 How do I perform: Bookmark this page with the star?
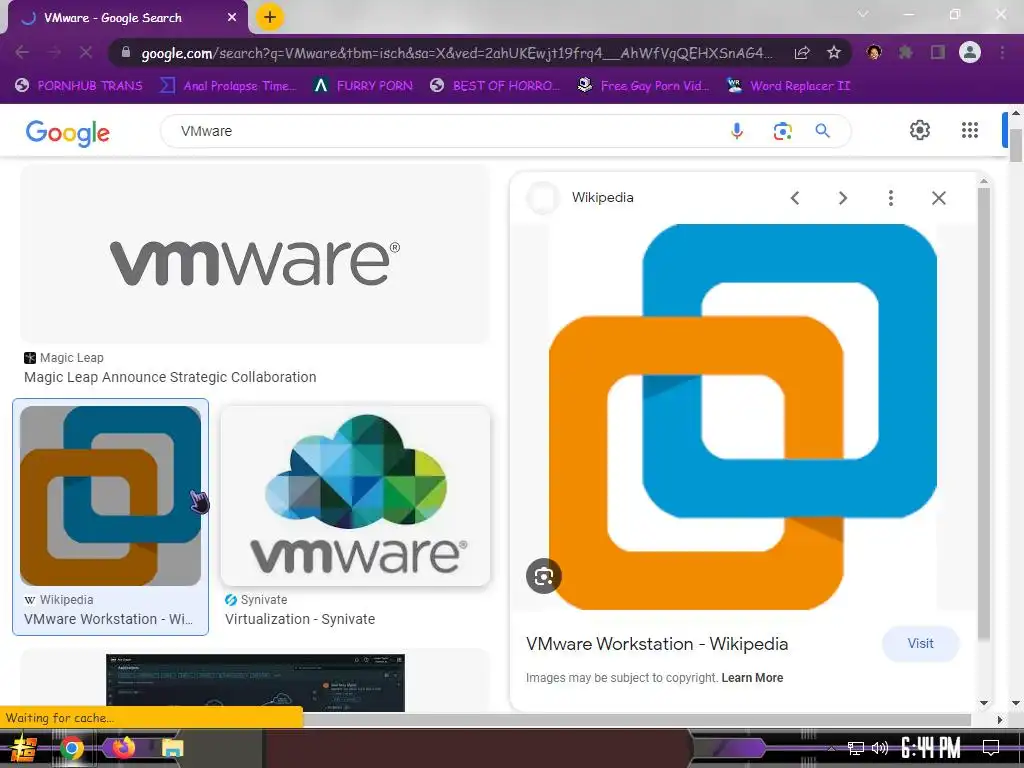coord(833,53)
